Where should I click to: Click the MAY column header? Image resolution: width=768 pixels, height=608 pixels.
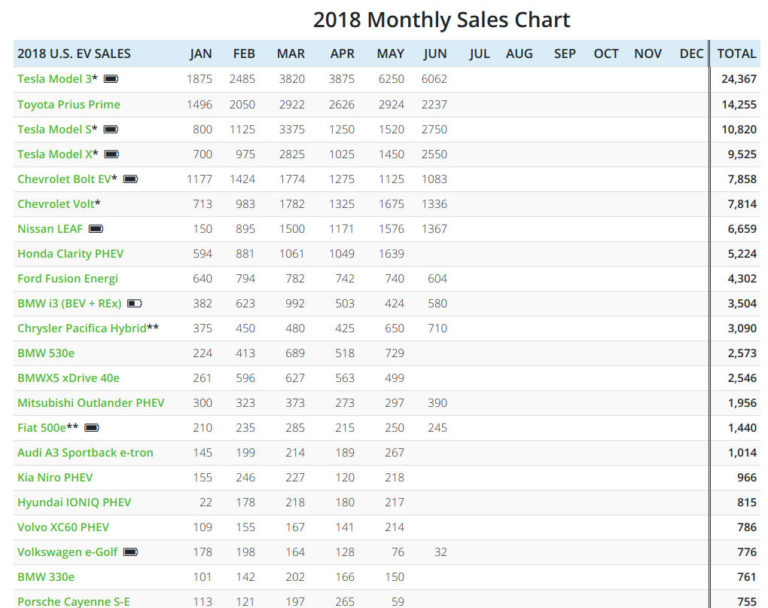click(390, 54)
